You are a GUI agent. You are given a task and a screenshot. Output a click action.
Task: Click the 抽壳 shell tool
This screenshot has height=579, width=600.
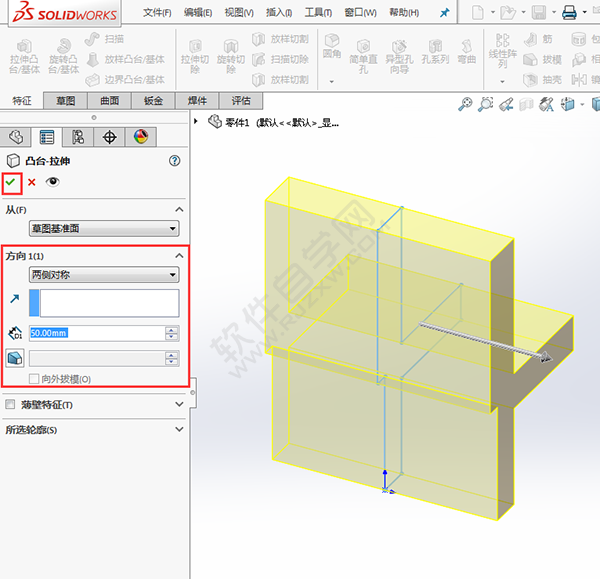[x=542, y=80]
